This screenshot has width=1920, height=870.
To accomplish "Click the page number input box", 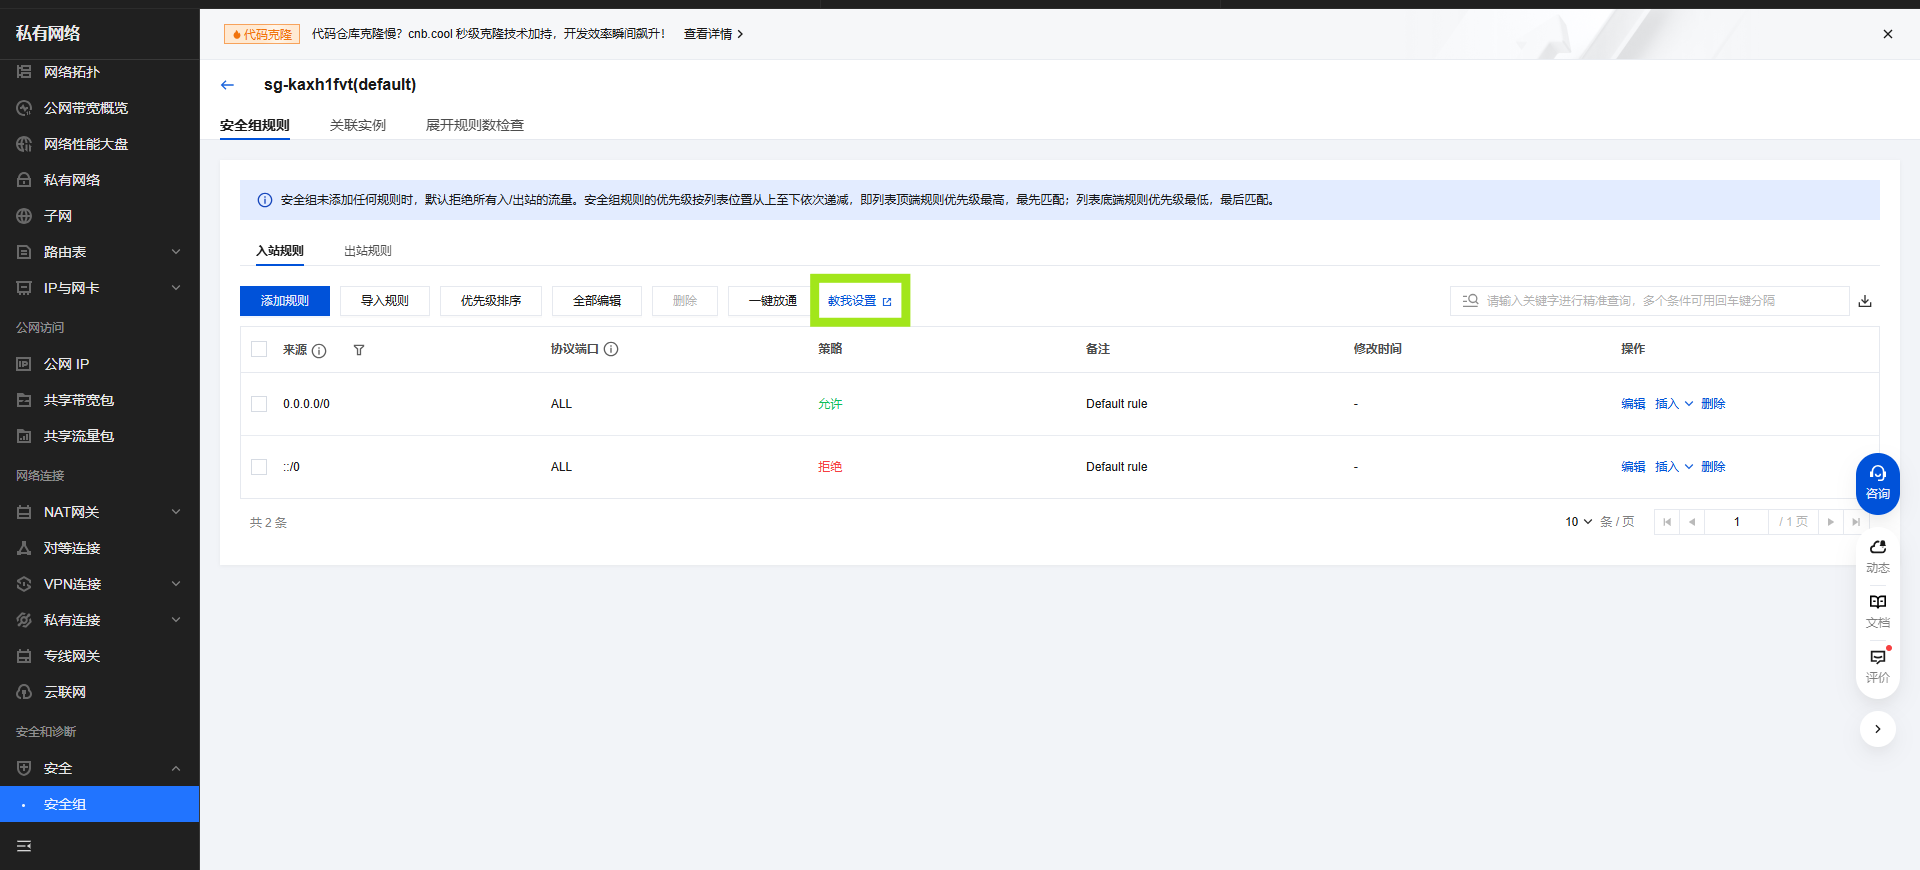I will [x=1737, y=522].
